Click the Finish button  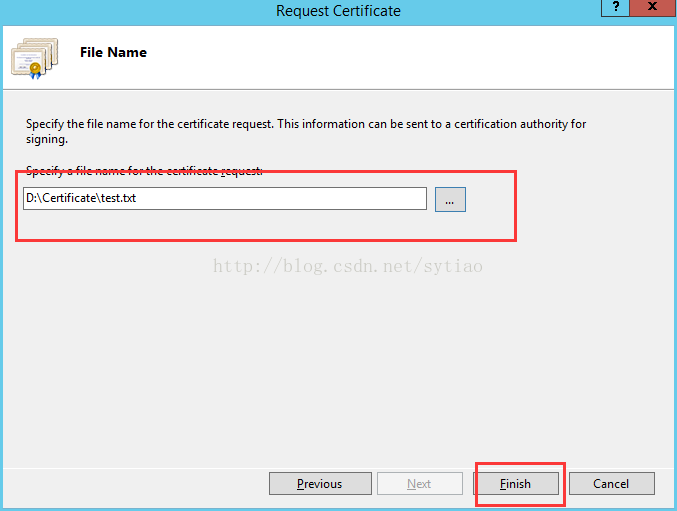[x=516, y=483]
